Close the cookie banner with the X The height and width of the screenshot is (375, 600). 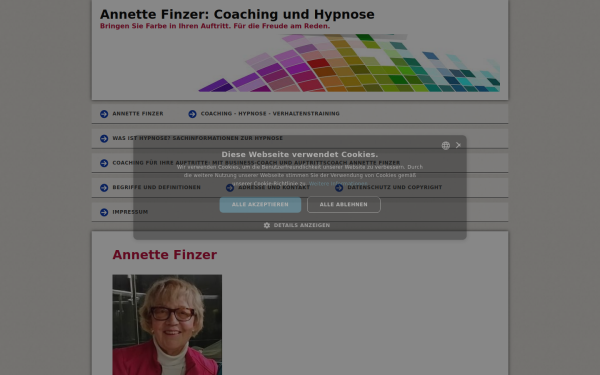click(x=458, y=145)
